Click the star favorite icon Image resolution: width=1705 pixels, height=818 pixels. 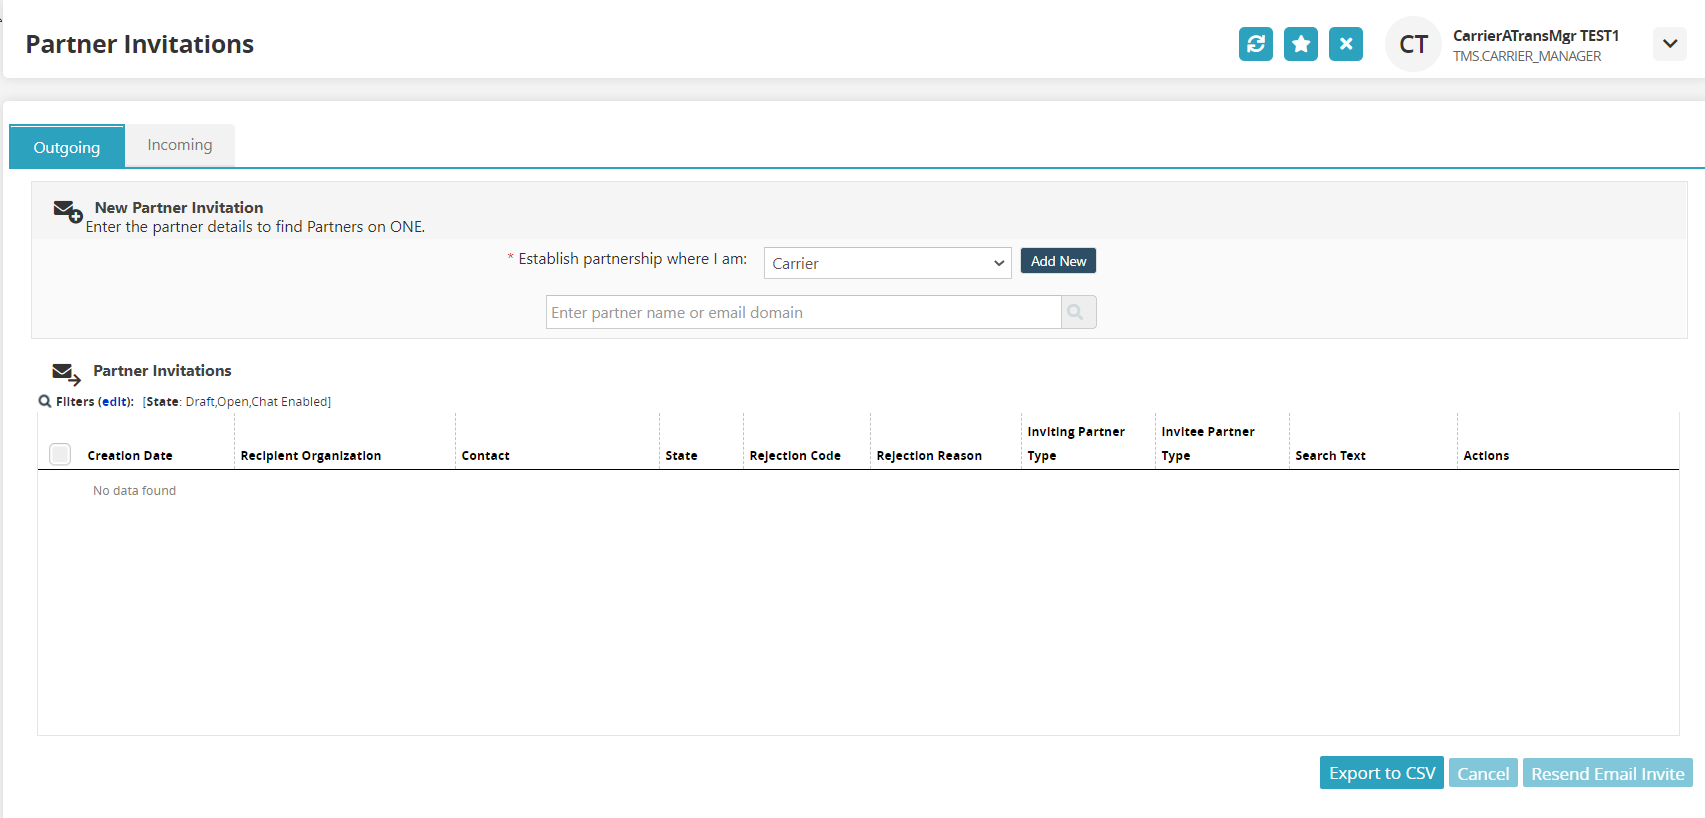[1300, 44]
